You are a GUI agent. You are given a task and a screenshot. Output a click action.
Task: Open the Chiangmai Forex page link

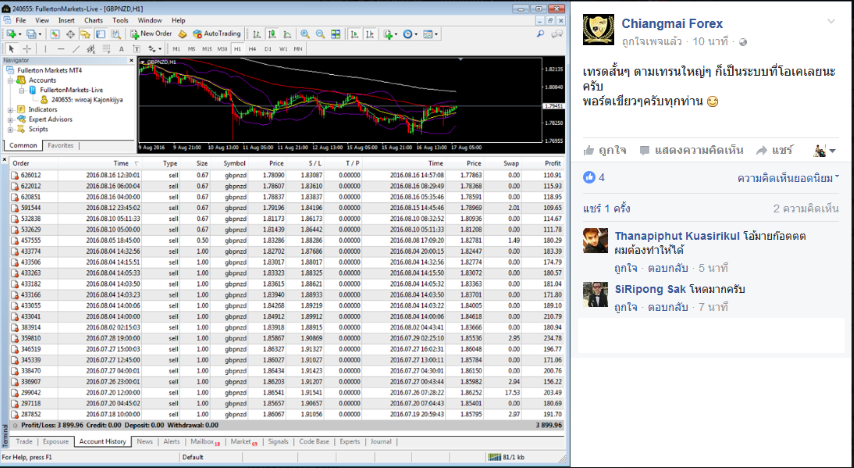coord(672,23)
